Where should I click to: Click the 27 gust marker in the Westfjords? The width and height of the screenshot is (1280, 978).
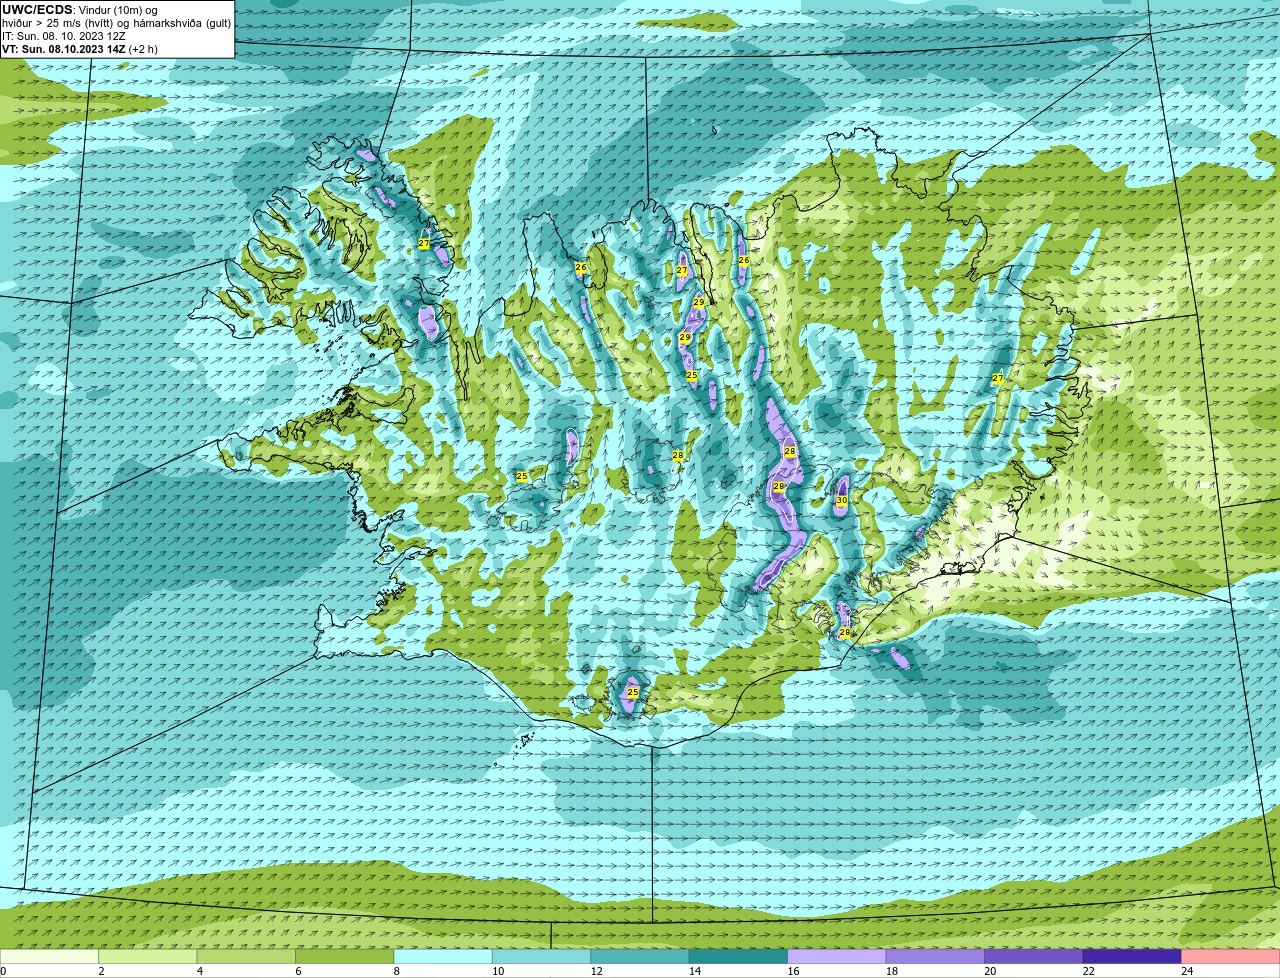pos(424,243)
